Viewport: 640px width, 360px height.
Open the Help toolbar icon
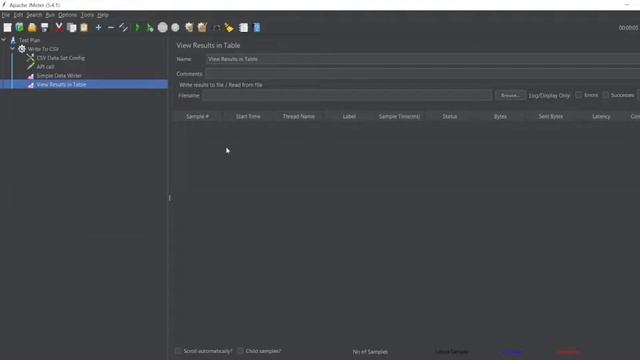click(257, 27)
